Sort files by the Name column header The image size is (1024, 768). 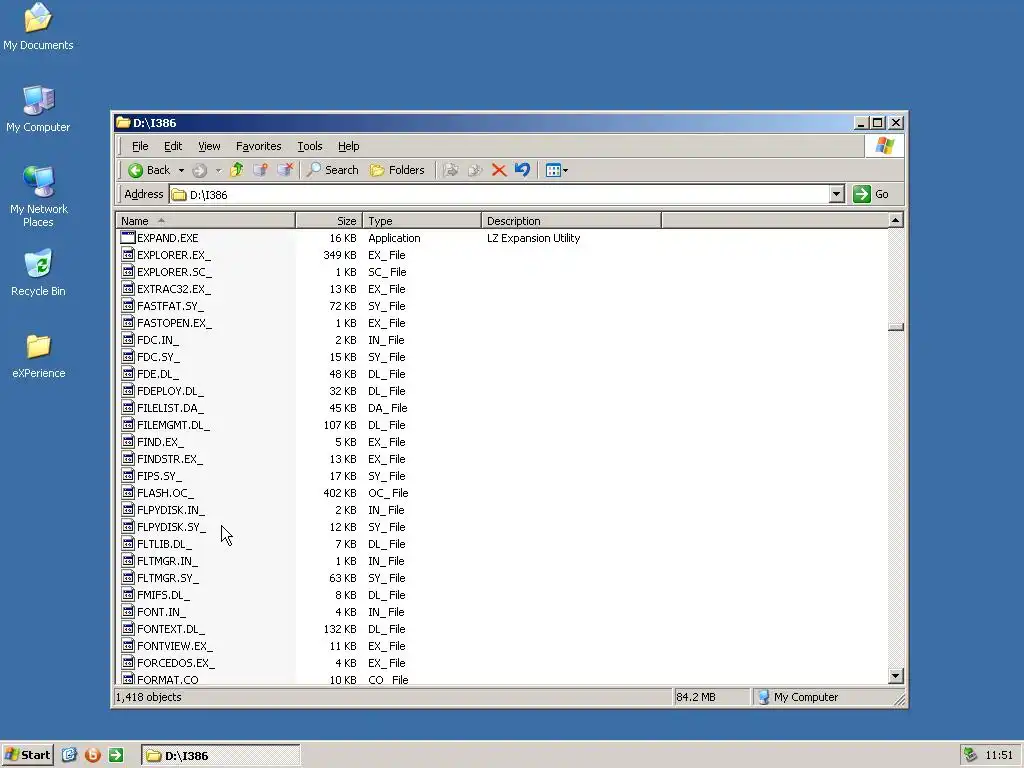(205, 221)
